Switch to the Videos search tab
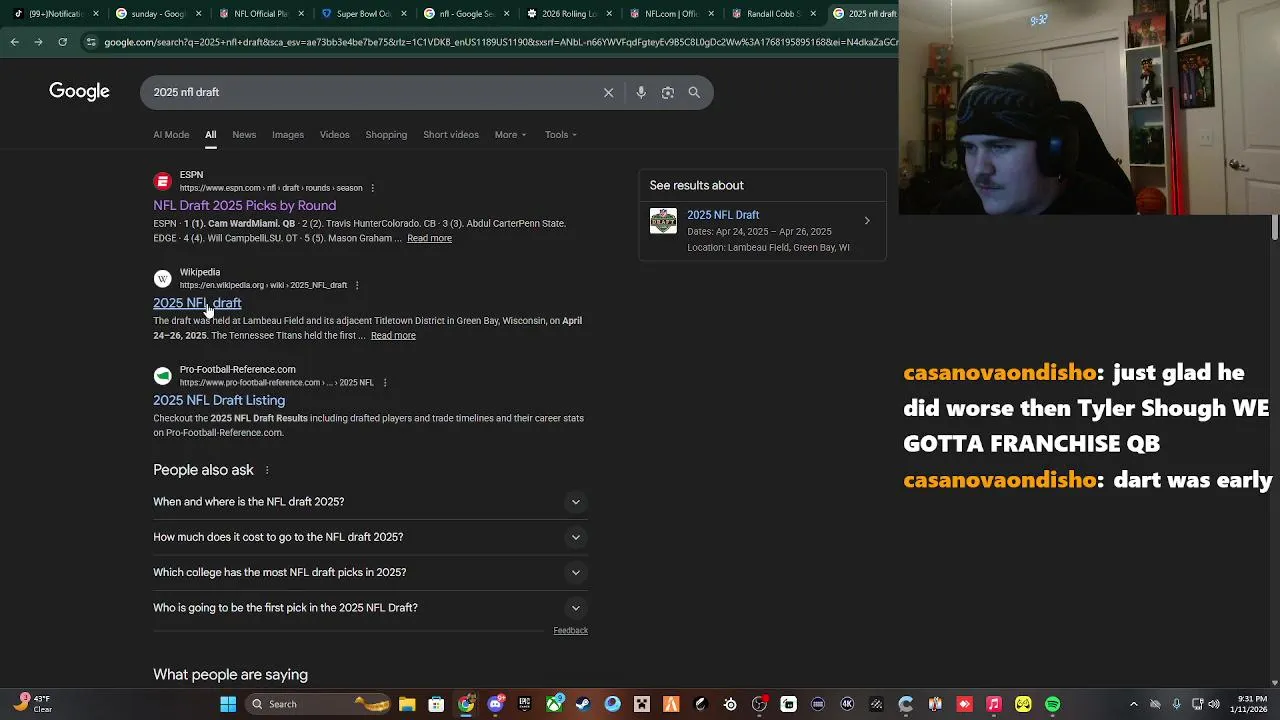 335,135
